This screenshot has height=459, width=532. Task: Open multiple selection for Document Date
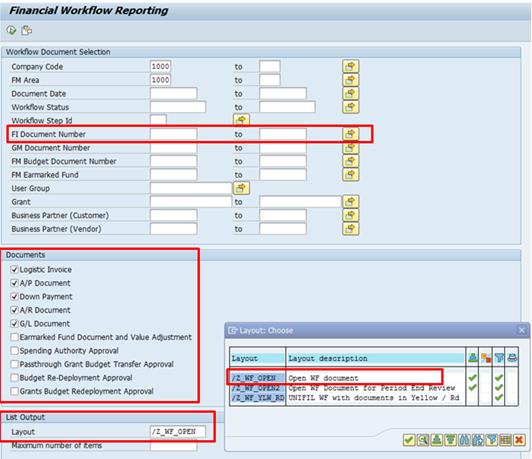350,94
